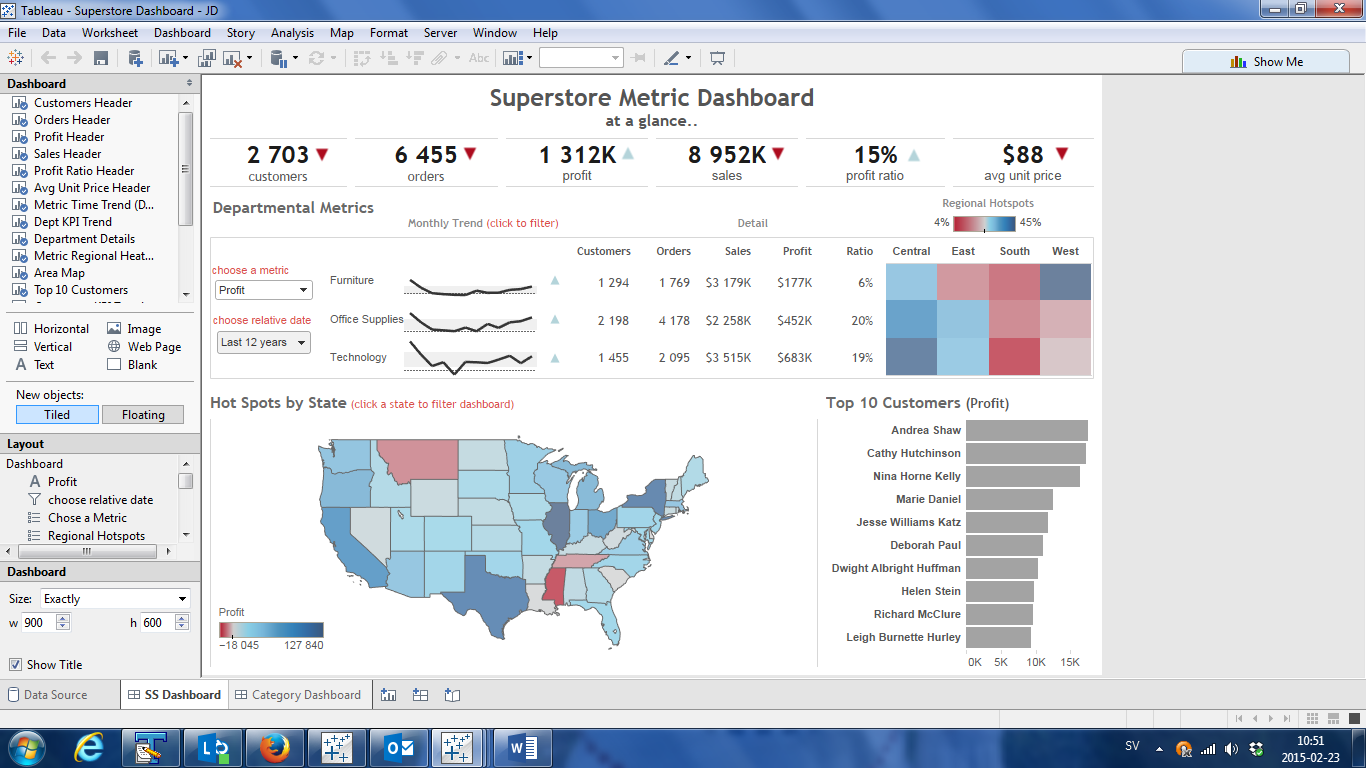Select Area Map sheet in the list
The height and width of the screenshot is (768, 1366).
tap(59, 273)
